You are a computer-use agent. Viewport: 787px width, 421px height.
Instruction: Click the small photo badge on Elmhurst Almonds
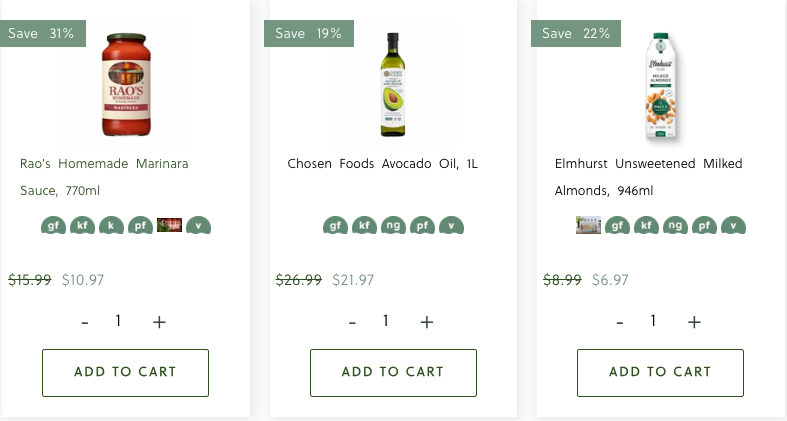pos(588,225)
